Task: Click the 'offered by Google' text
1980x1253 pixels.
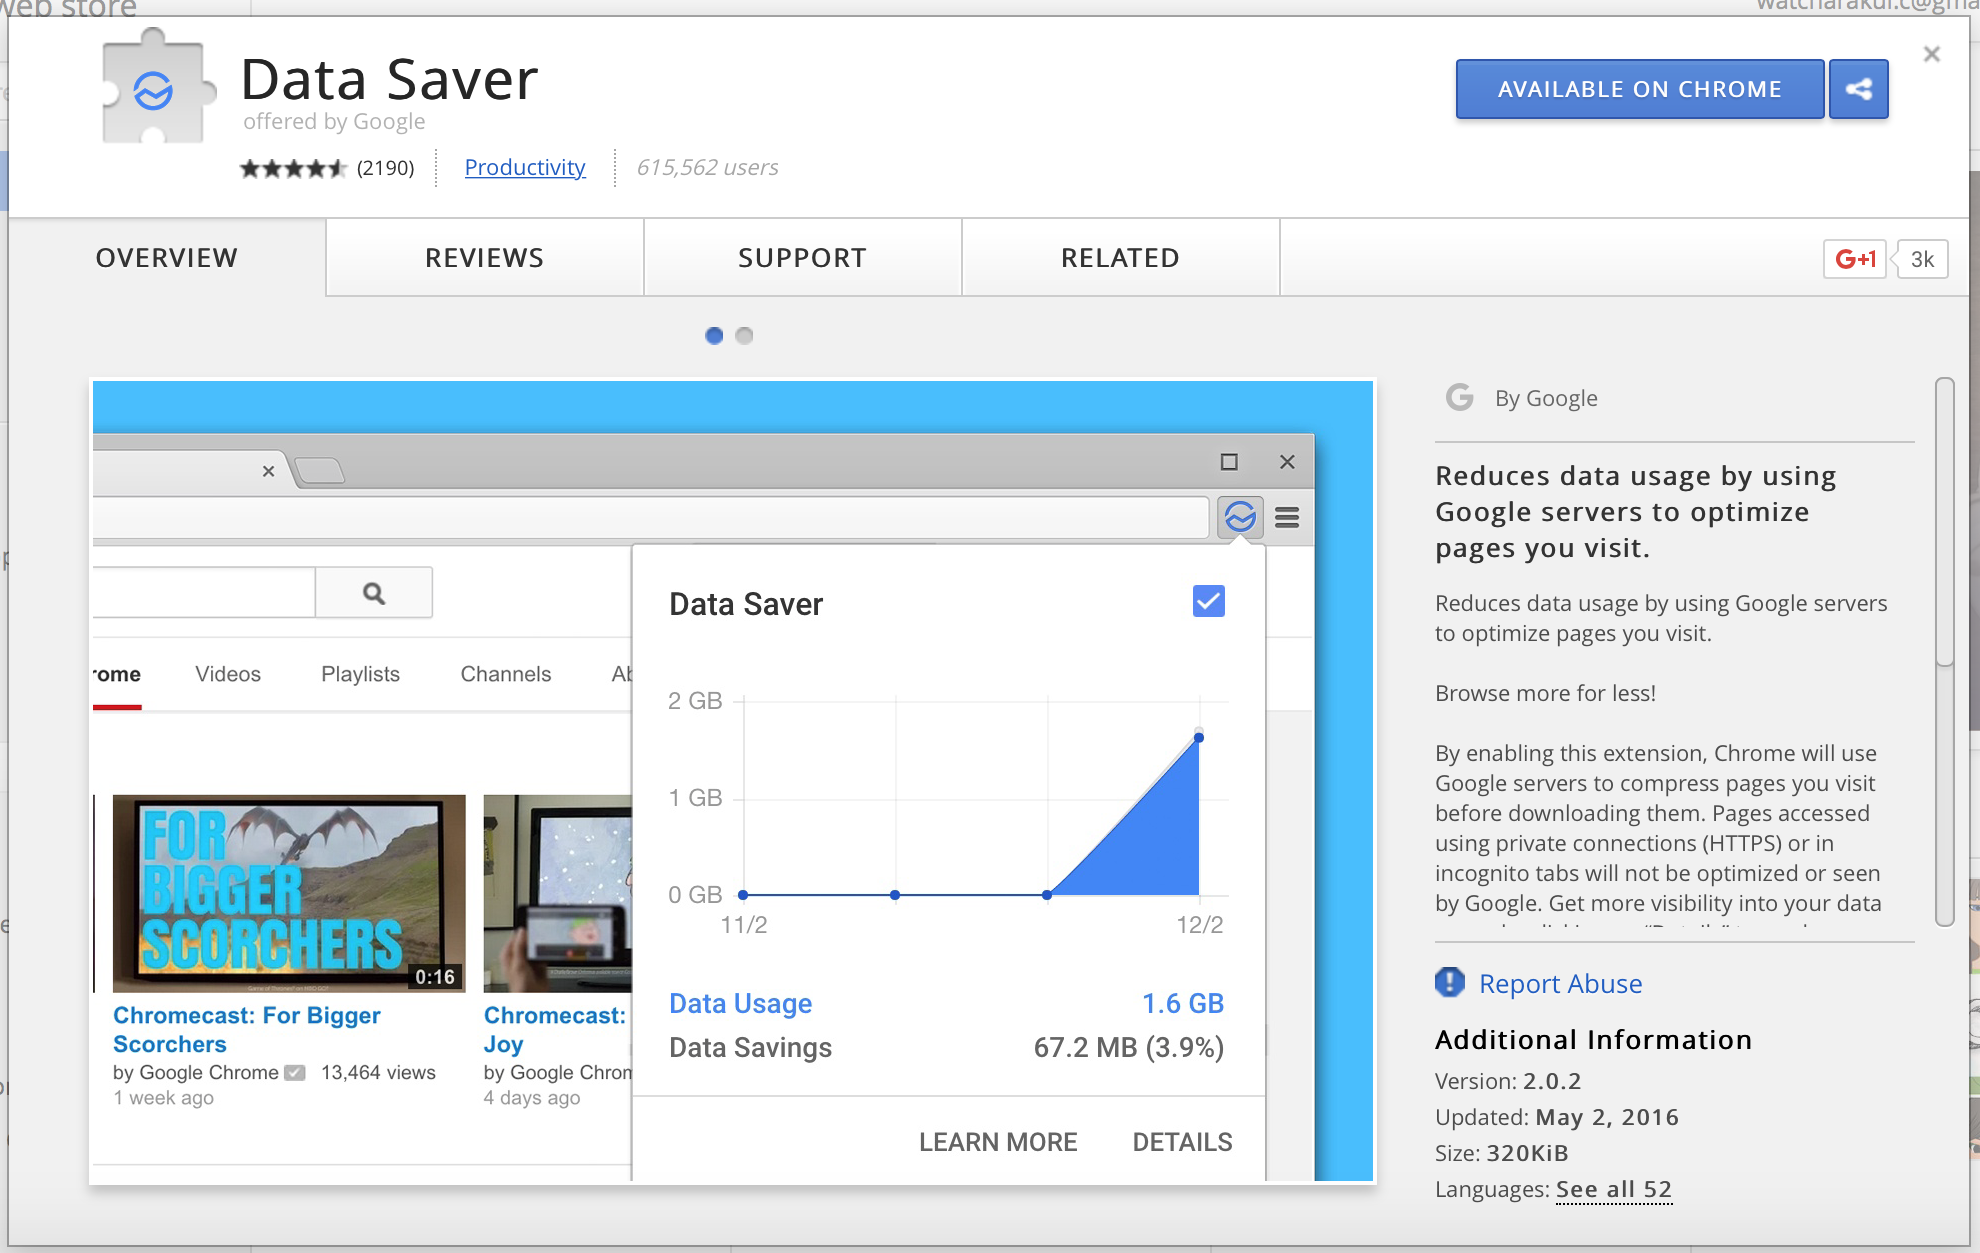Action: [334, 122]
